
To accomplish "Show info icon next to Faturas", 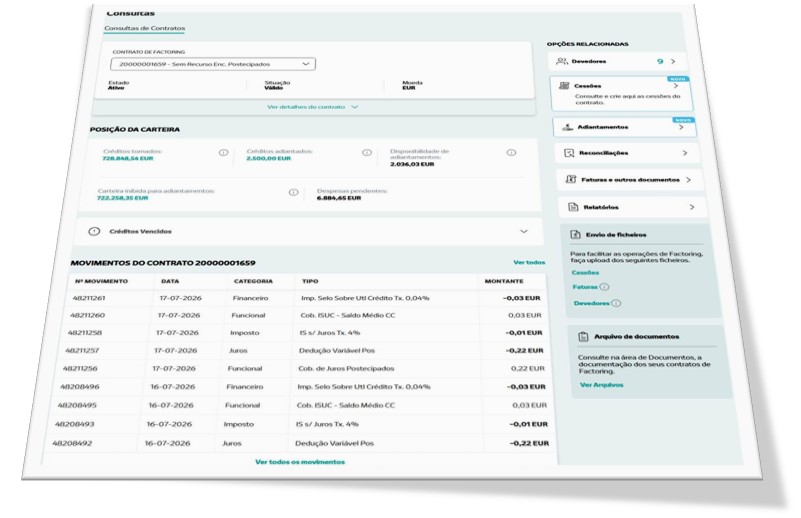I will point(604,287).
